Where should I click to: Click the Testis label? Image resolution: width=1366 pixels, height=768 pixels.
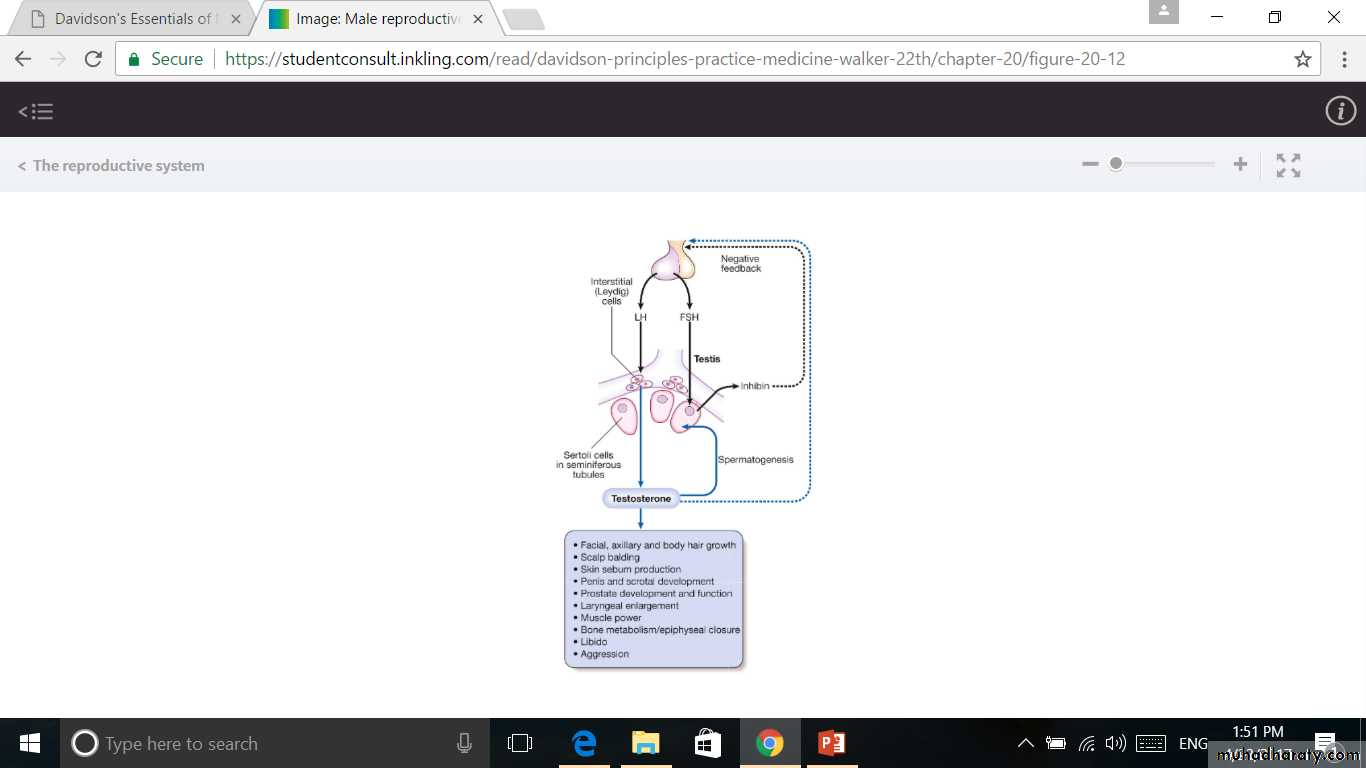pos(707,359)
